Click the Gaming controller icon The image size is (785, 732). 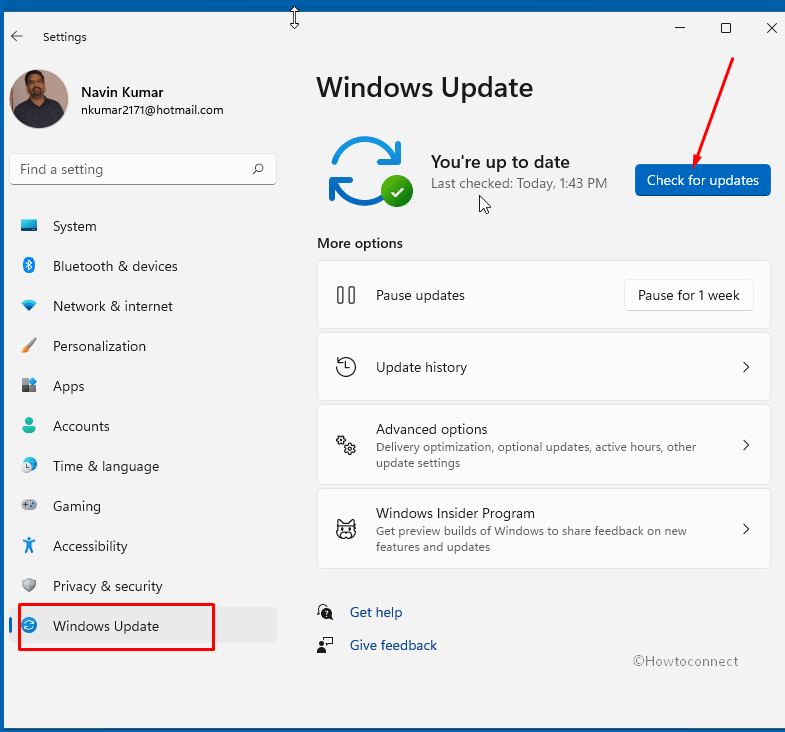(x=29, y=506)
